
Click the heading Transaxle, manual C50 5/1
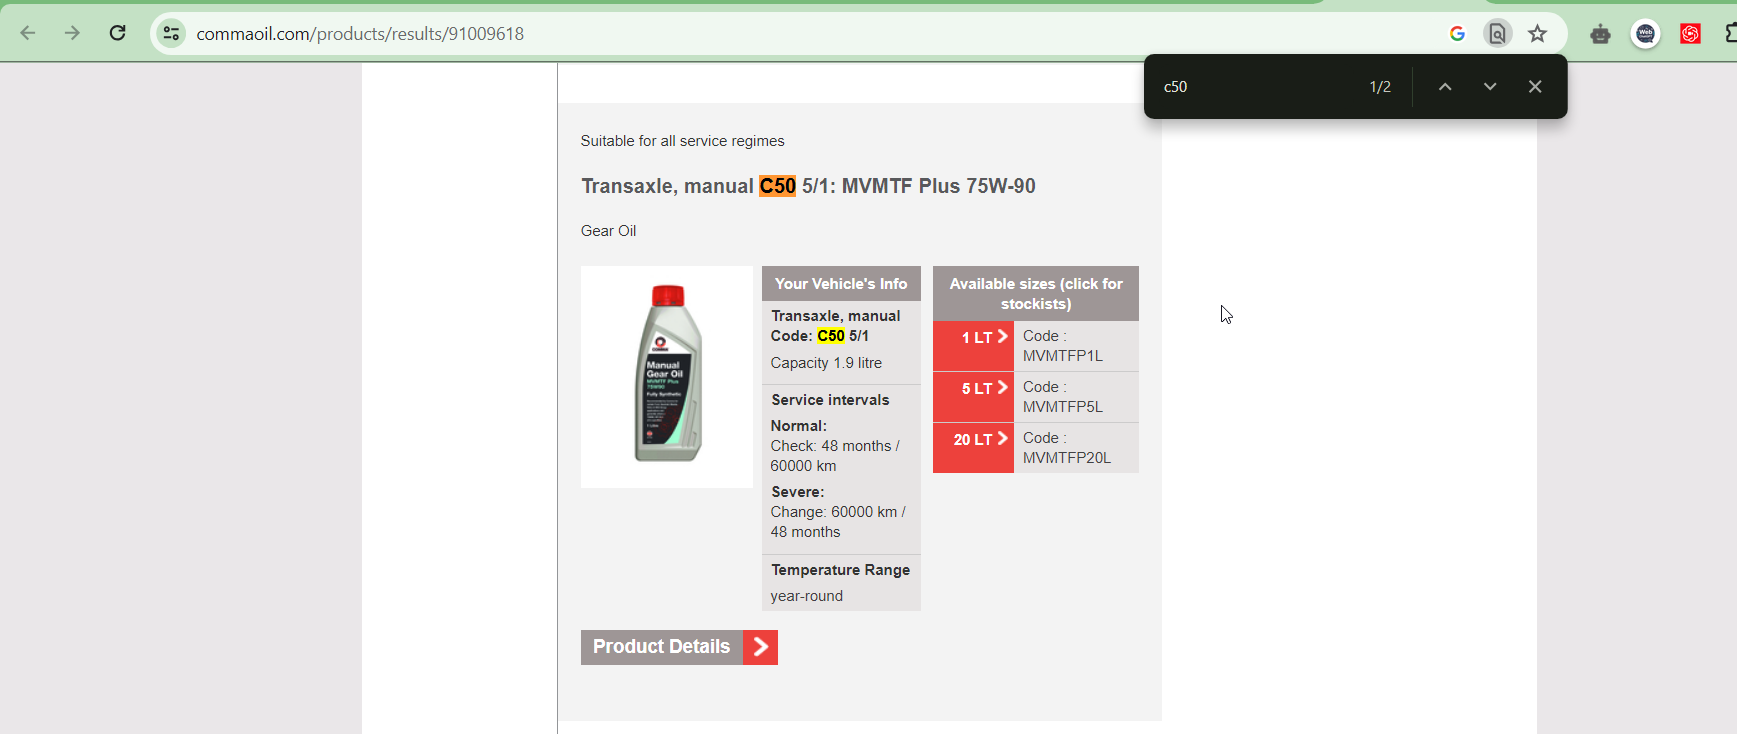(808, 186)
